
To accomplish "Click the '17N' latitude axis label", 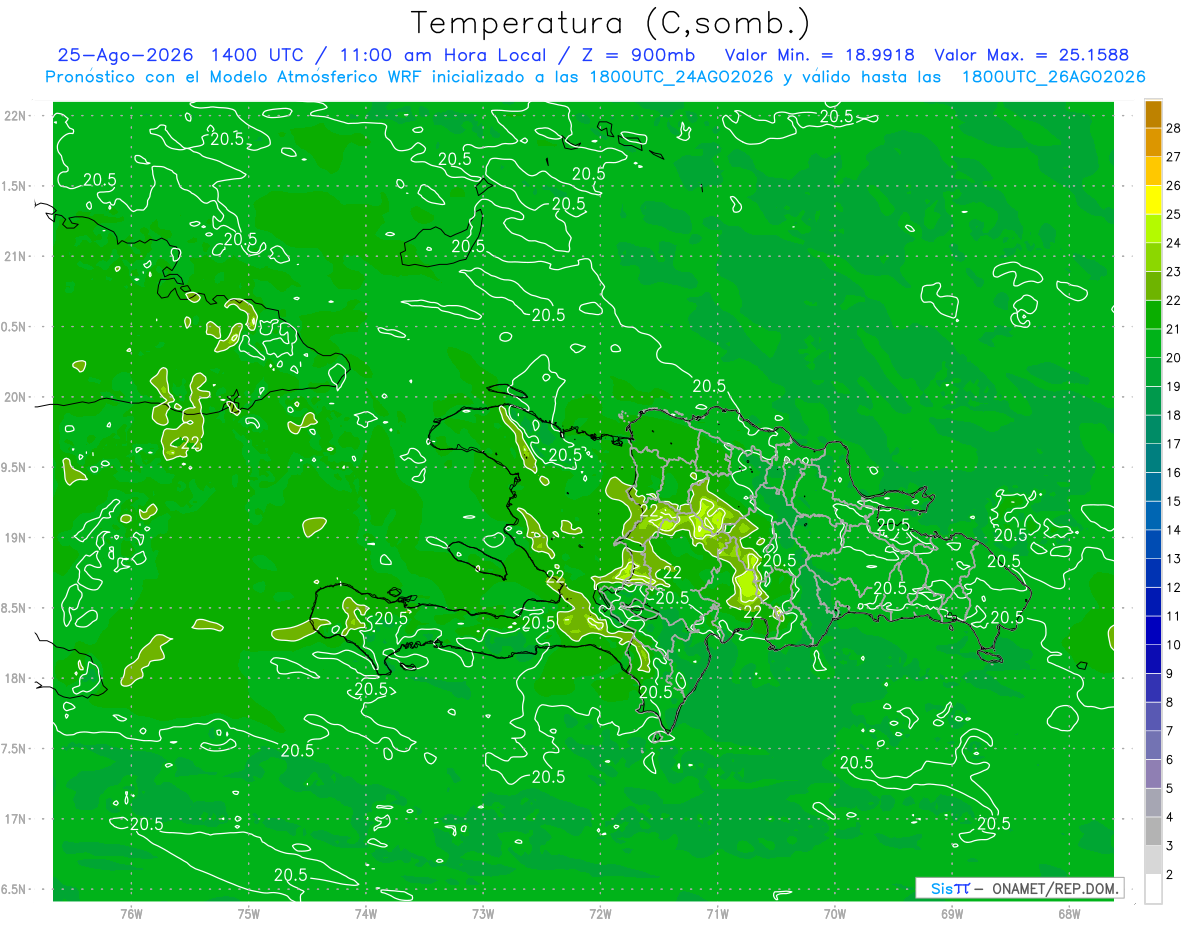I will [15, 820].
